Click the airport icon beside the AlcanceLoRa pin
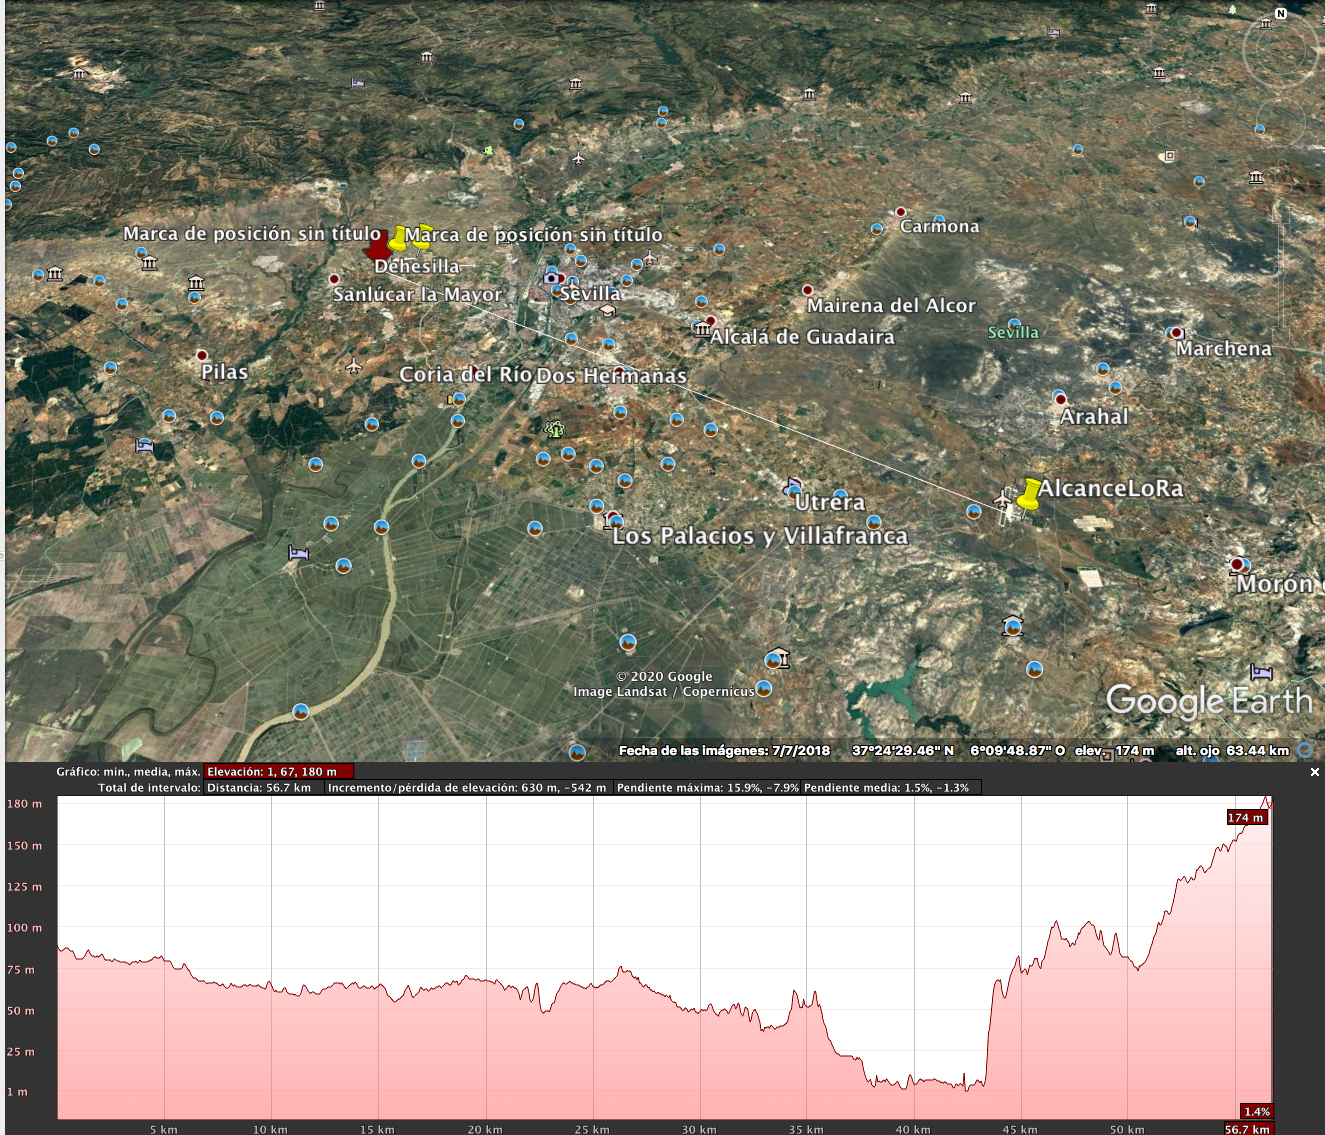1325x1135 pixels. click(1004, 499)
